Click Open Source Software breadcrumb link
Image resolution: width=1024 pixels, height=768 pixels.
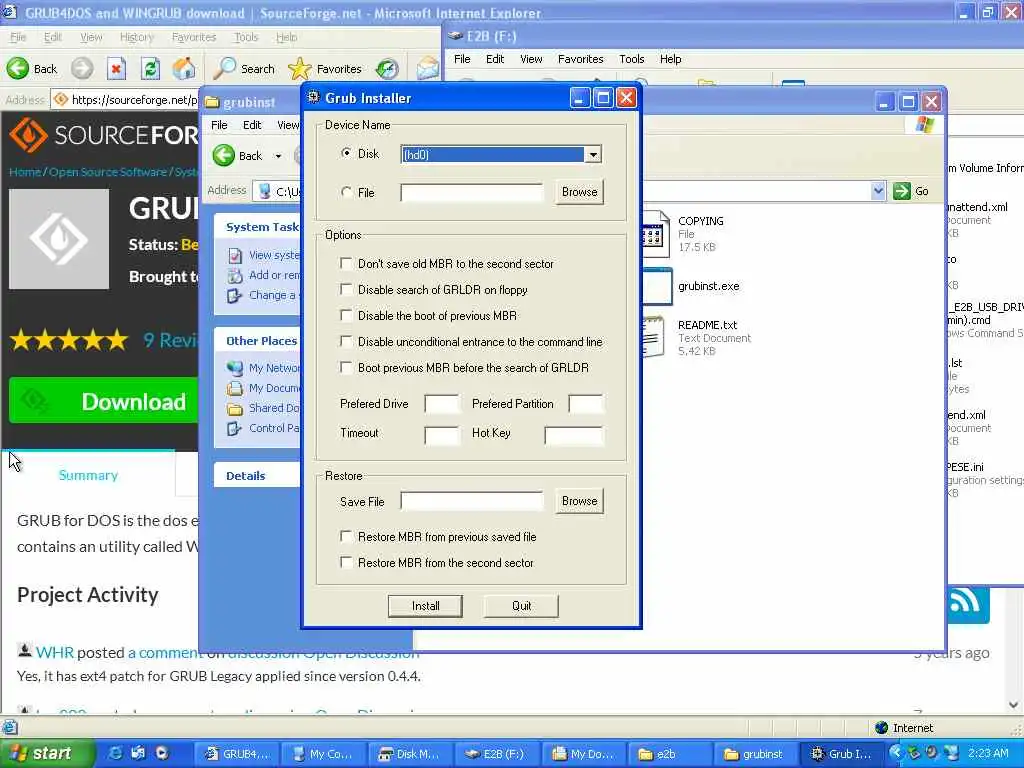click(108, 172)
